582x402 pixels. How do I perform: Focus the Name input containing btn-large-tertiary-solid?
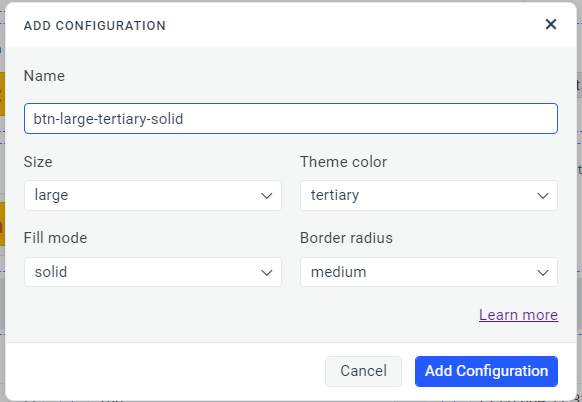(291, 119)
